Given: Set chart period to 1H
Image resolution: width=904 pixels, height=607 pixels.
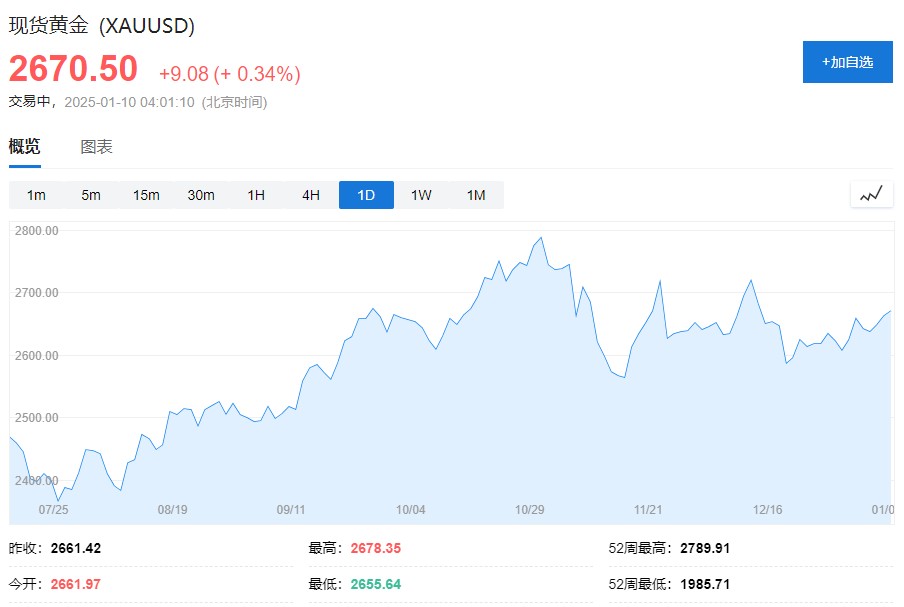Looking at the screenshot, I should 256,195.
